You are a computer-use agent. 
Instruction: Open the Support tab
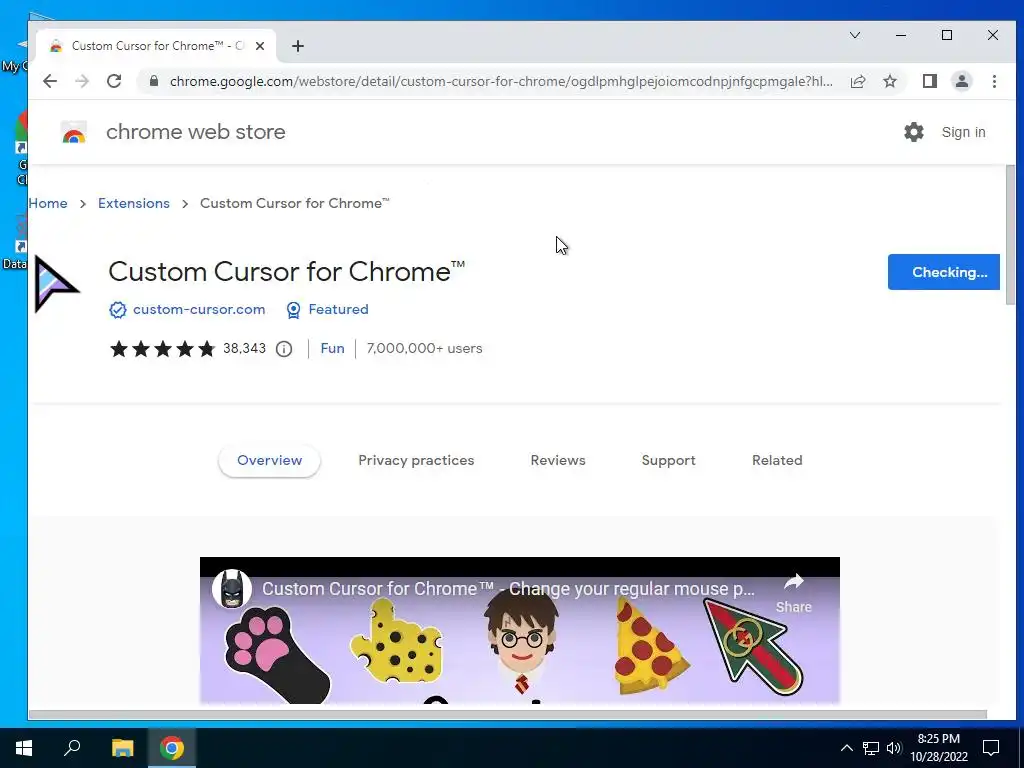click(x=669, y=460)
